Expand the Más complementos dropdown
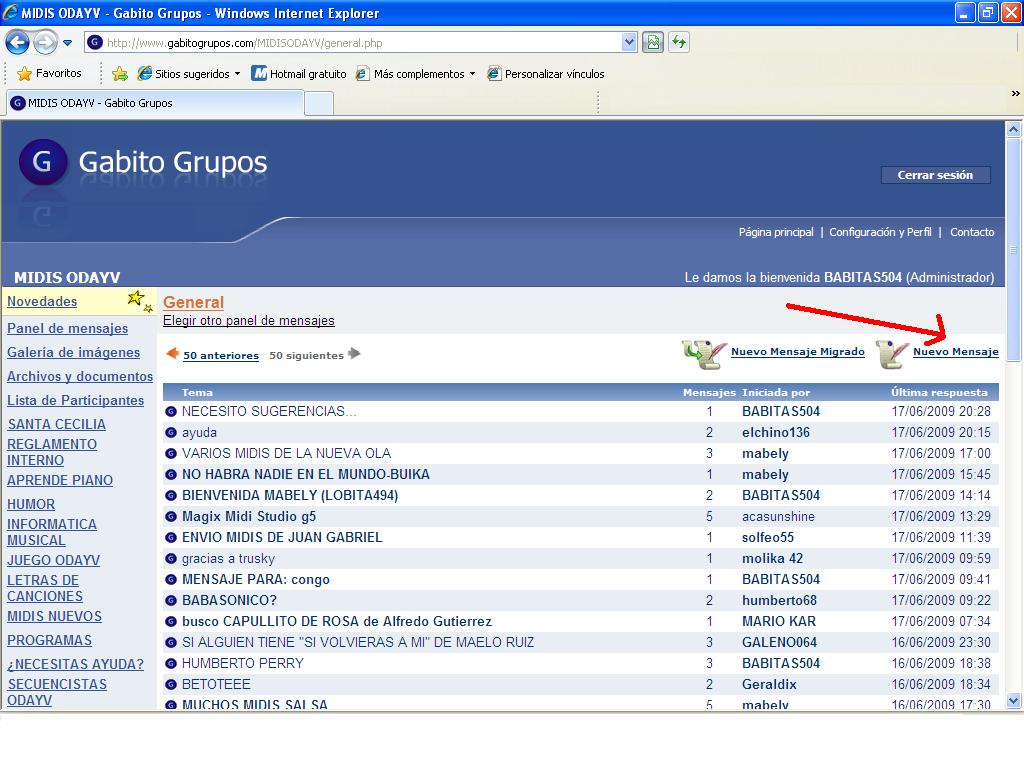The height and width of the screenshot is (768, 1024). (x=472, y=74)
